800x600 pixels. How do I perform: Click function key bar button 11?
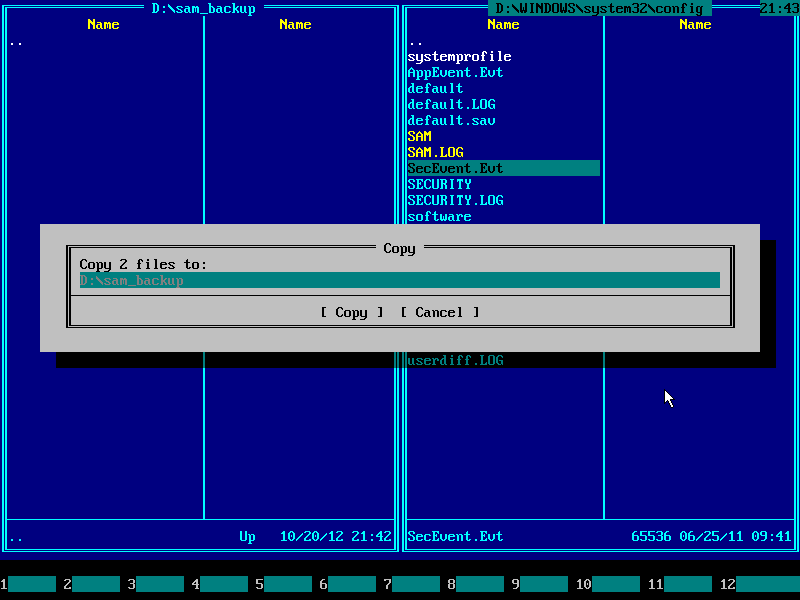point(680,584)
